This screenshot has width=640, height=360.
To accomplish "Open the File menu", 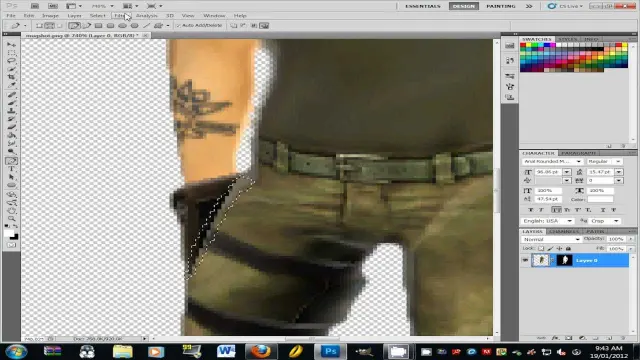I will [11, 16].
